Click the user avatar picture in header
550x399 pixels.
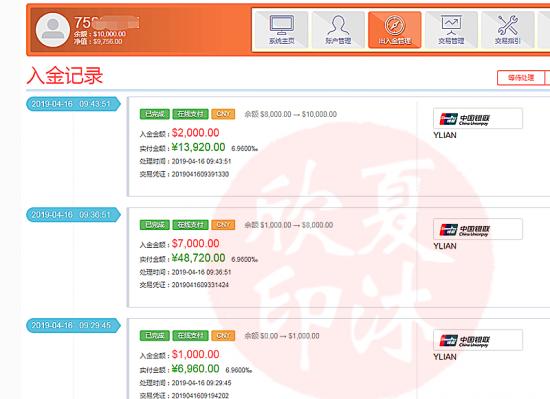(x=53, y=30)
